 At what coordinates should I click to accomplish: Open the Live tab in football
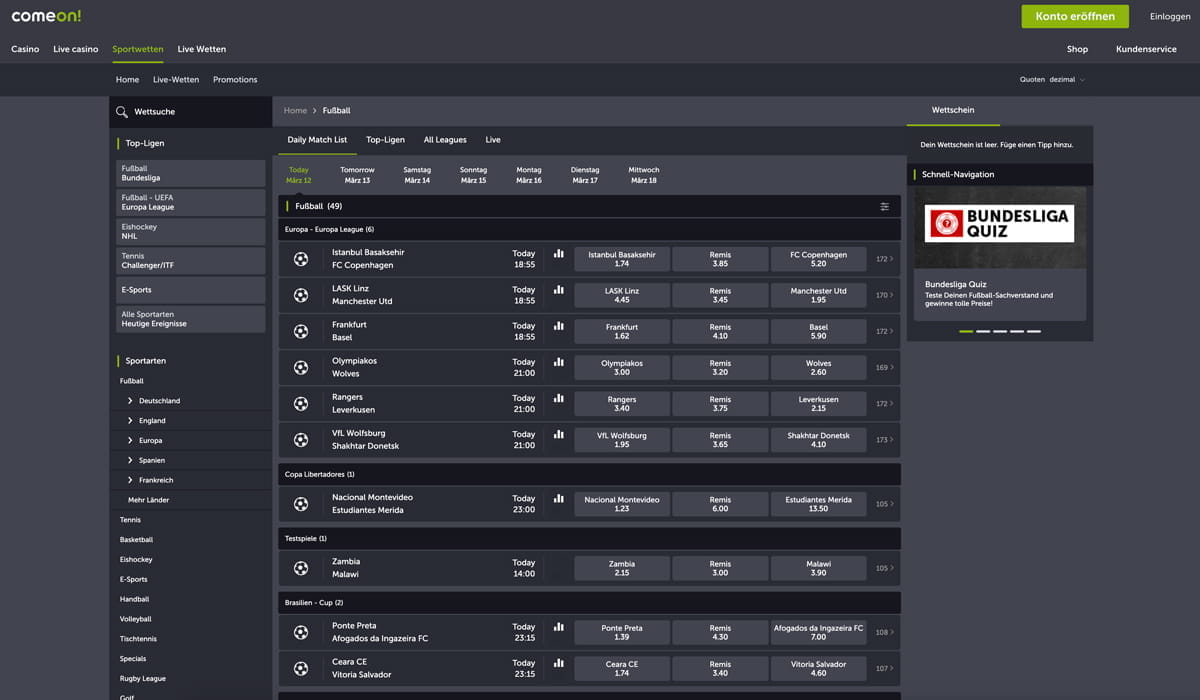[x=493, y=140]
